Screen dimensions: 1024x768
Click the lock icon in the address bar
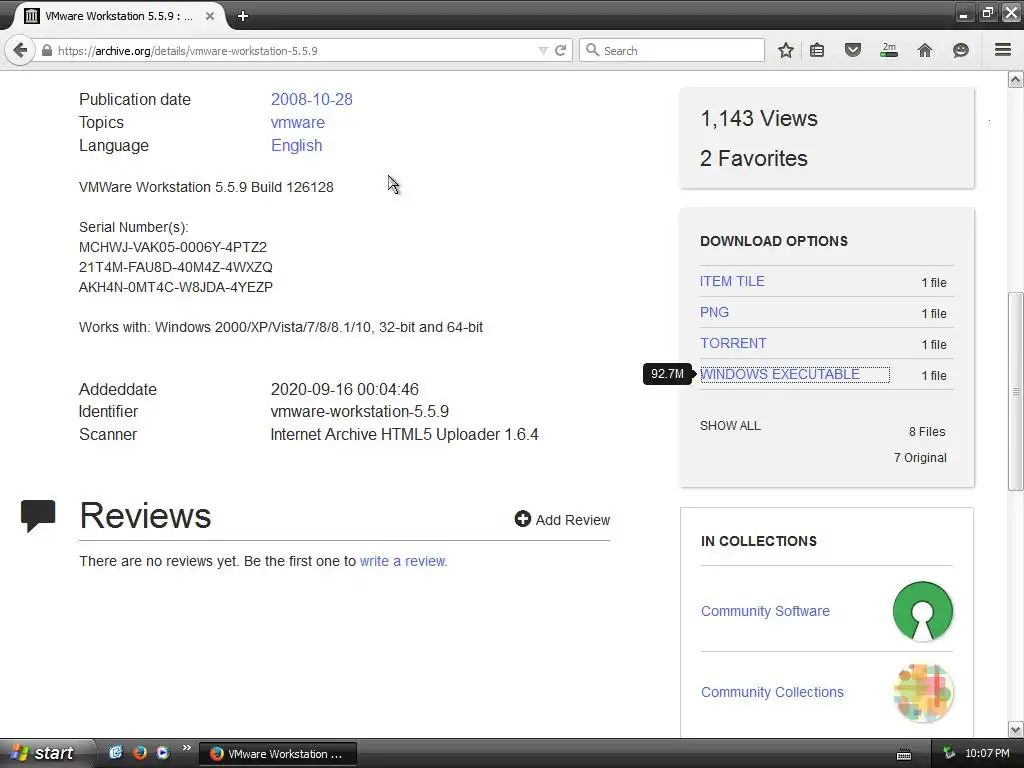47,50
